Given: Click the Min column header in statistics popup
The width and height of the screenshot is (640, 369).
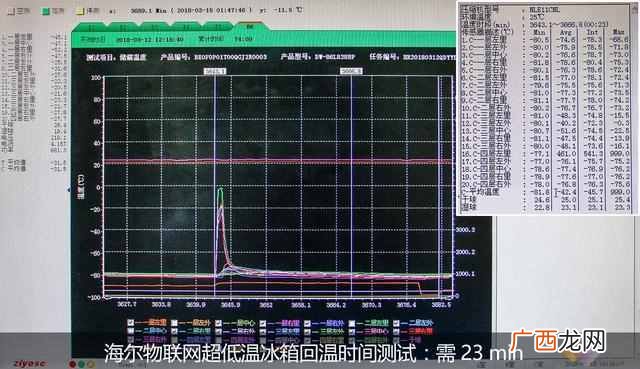Looking at the screenshot, I should click(x=539, y=32).
